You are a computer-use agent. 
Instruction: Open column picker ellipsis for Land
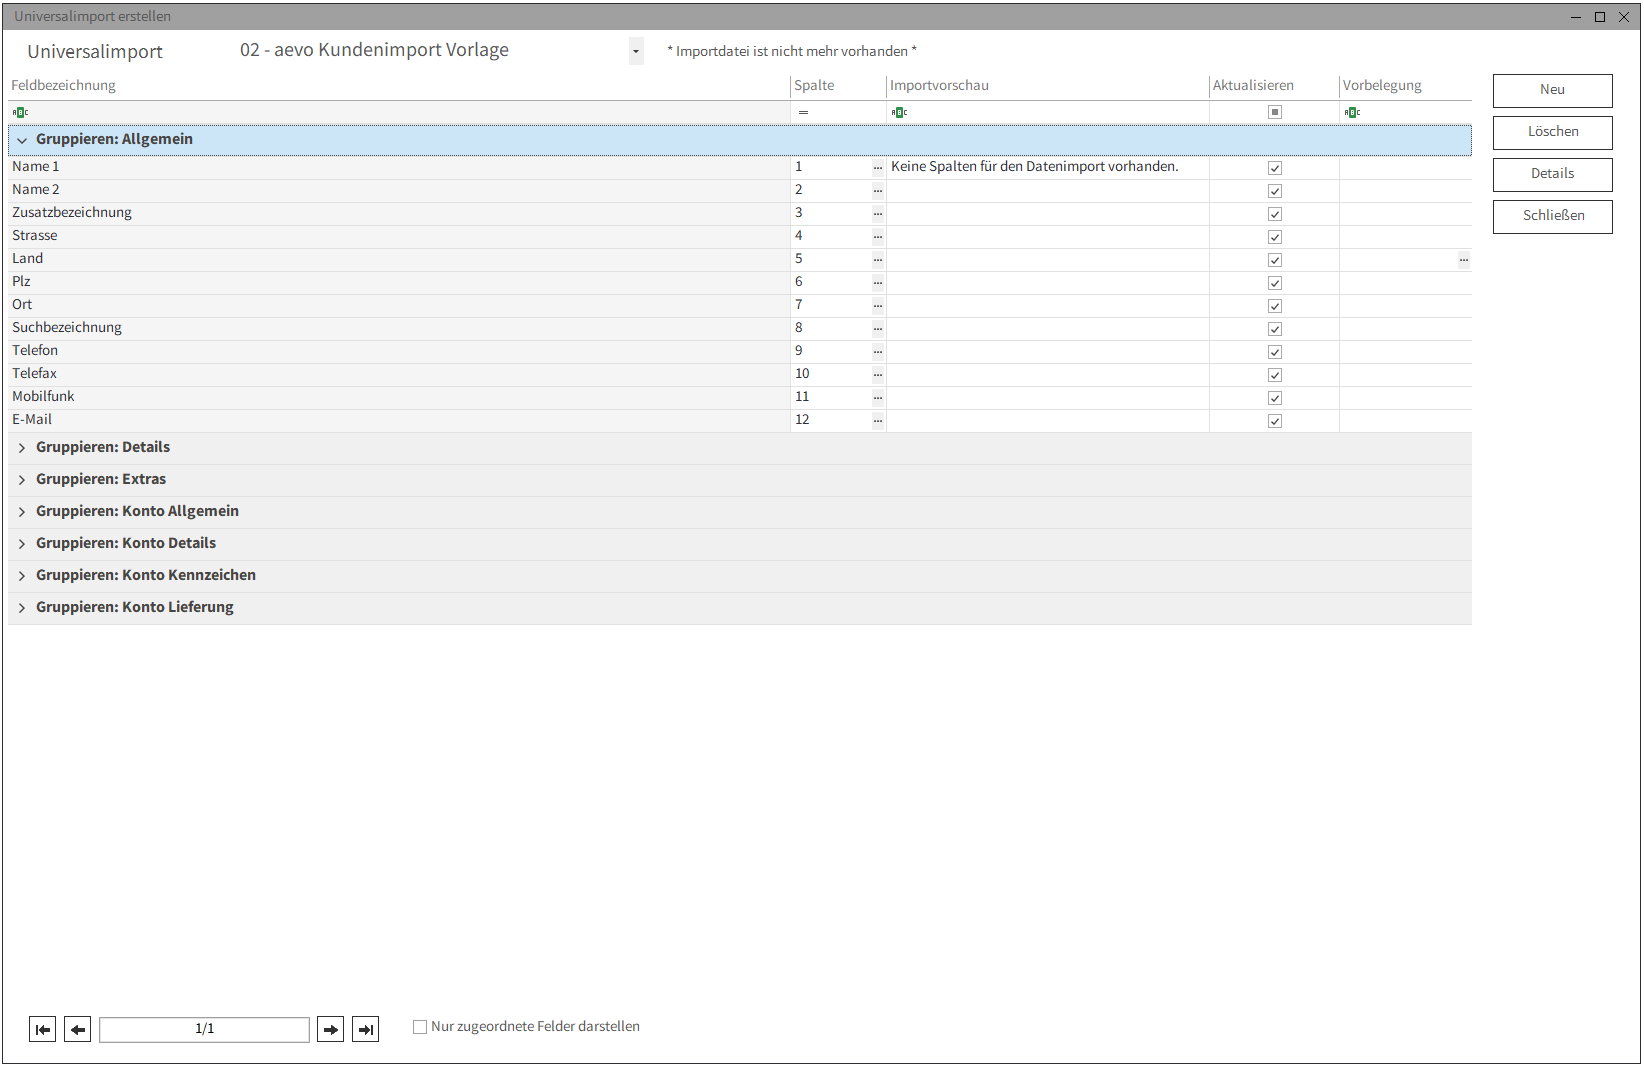pos(878,259)
